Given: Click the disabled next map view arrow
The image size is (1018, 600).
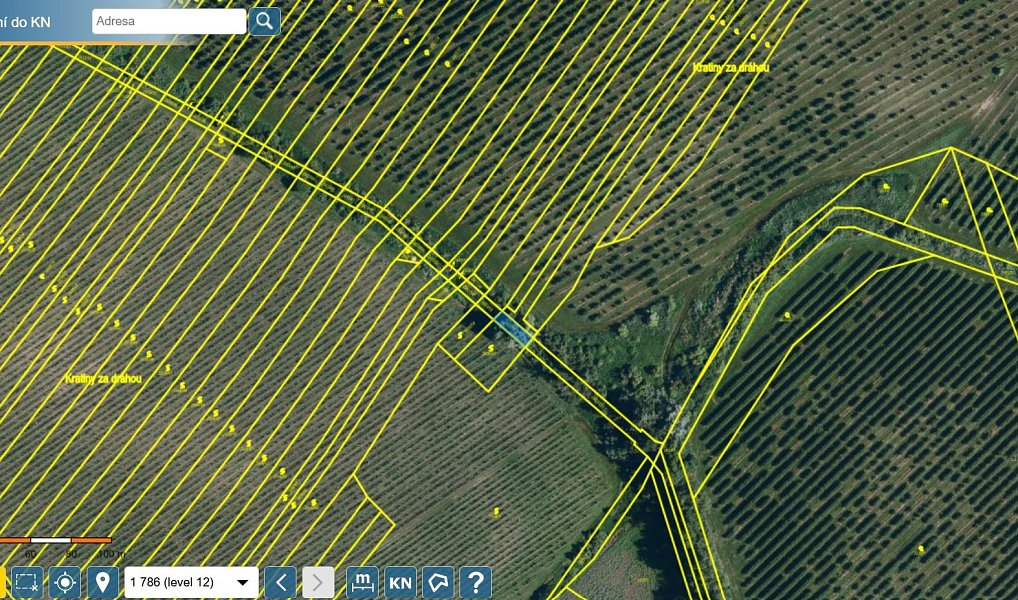Looking at the screenshot, I should tap(319, 582).
